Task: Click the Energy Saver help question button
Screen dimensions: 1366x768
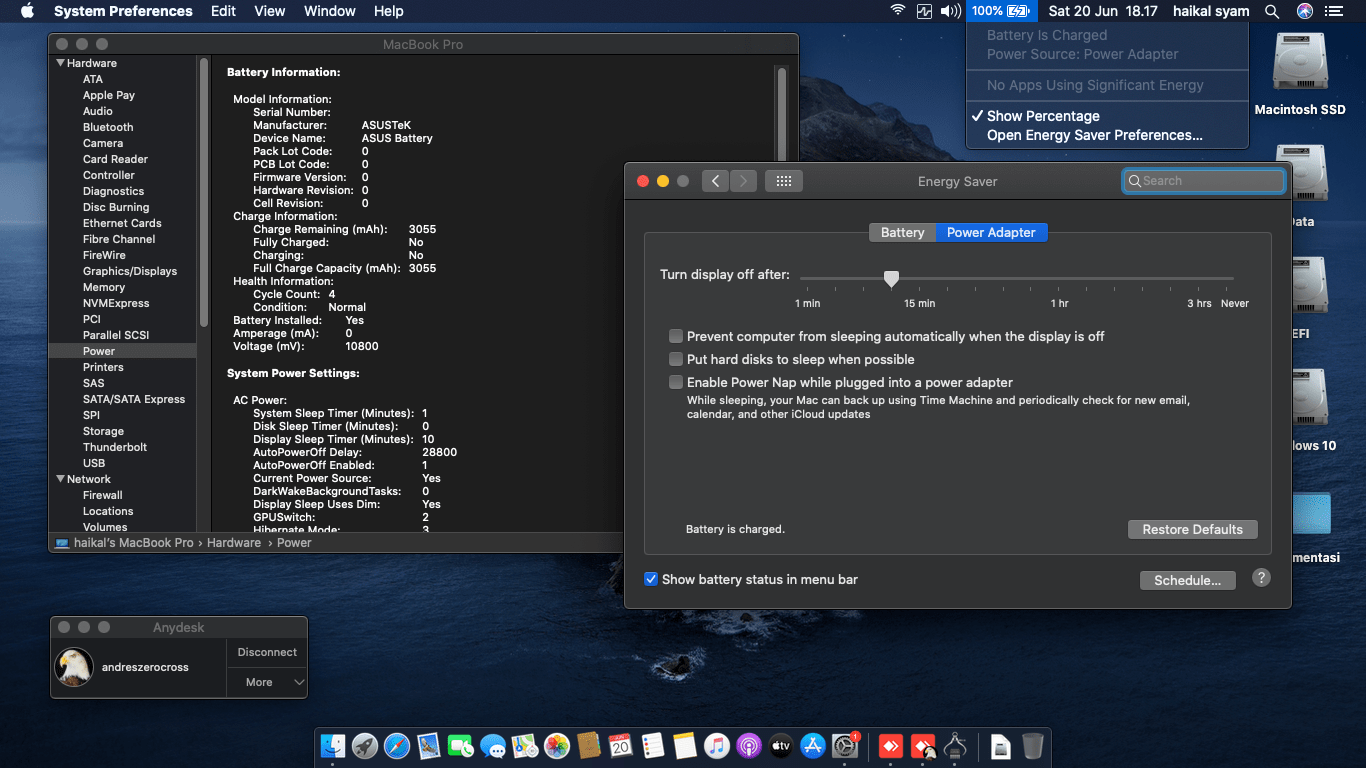Action: pos(1261,577)
